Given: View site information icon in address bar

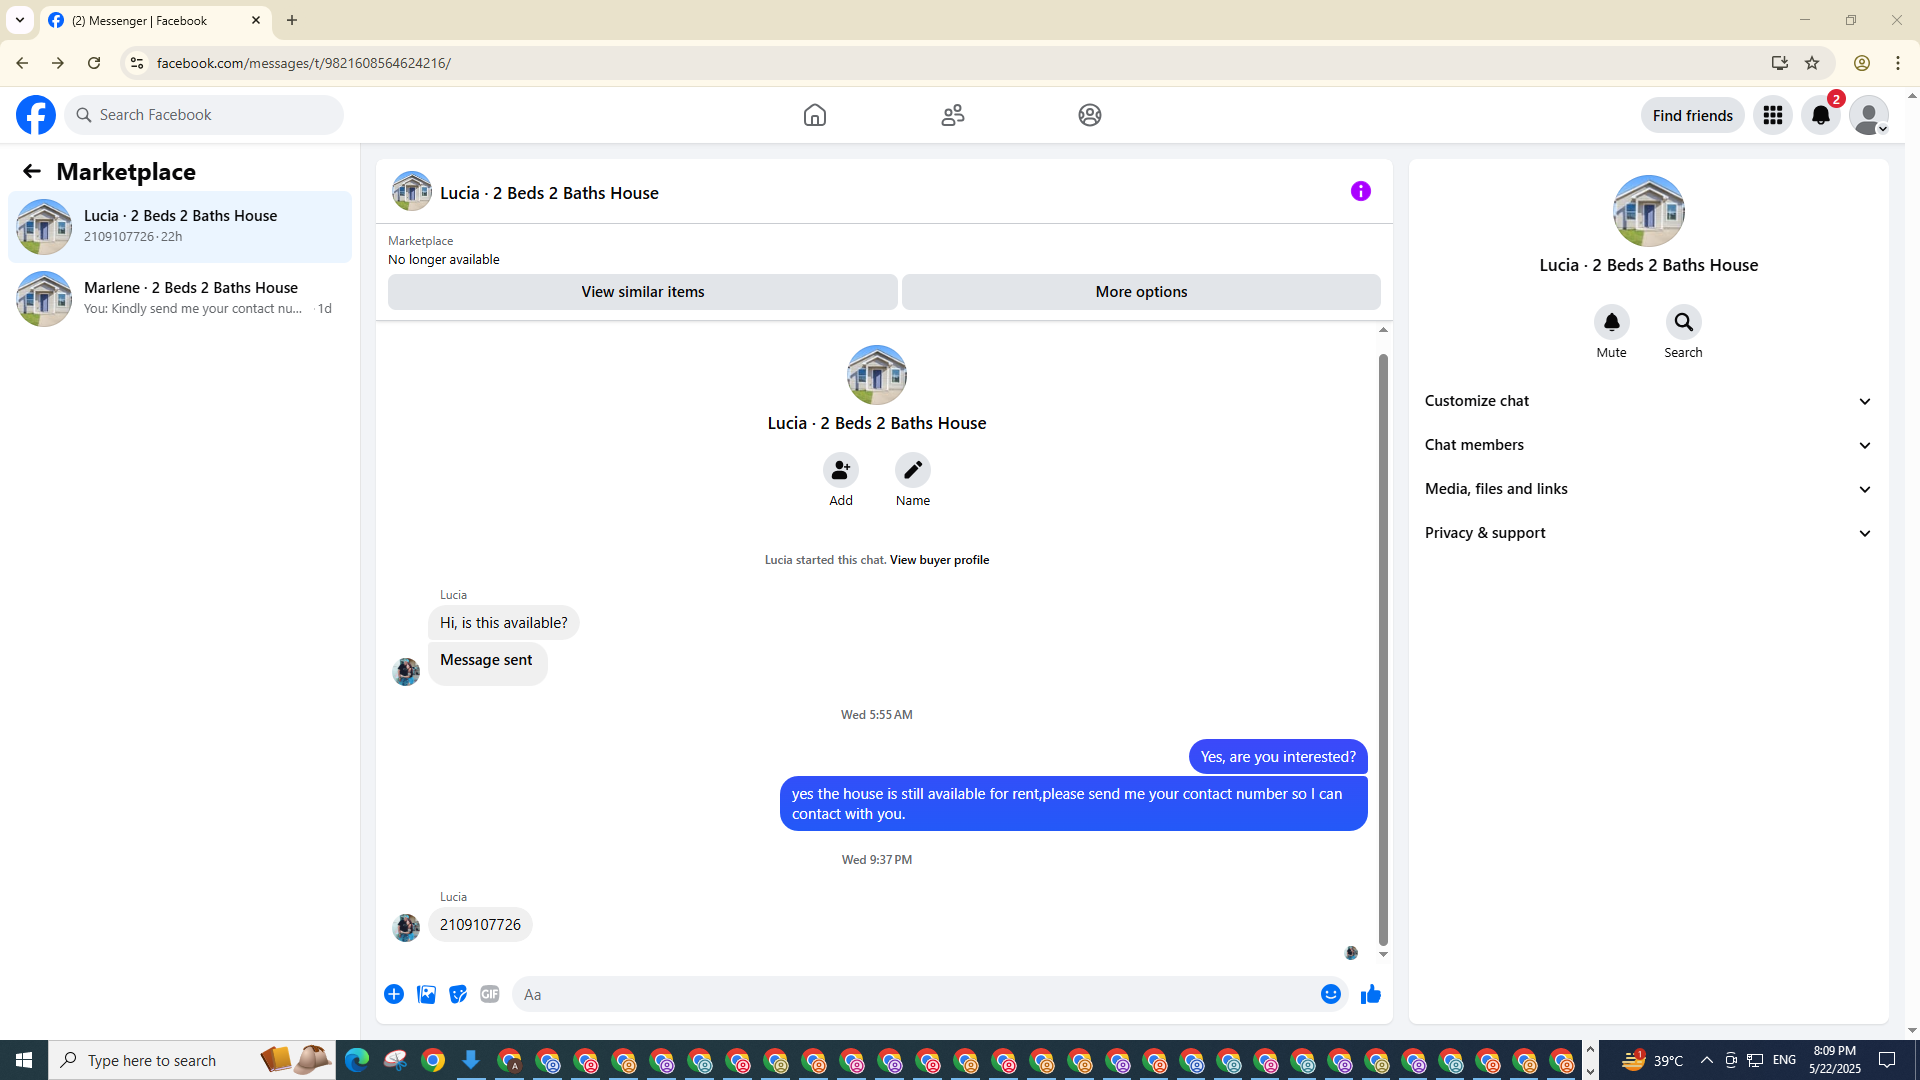Looking at the screenshot, I should point(137,63).
